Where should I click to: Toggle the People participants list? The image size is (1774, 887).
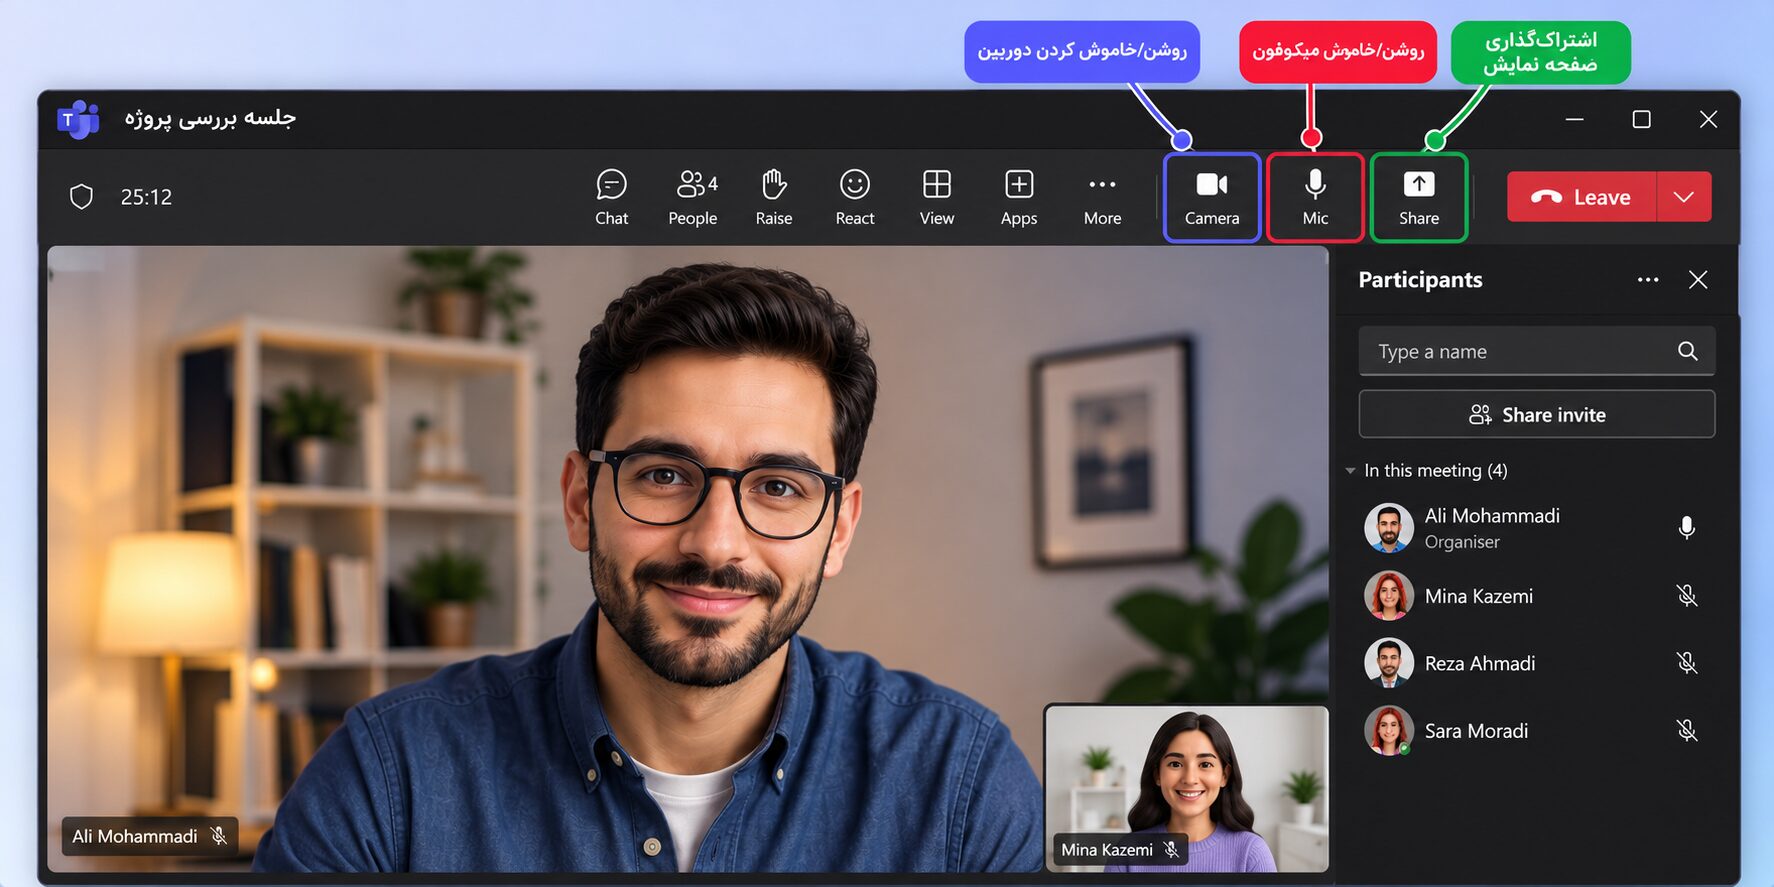coord(693,197)
